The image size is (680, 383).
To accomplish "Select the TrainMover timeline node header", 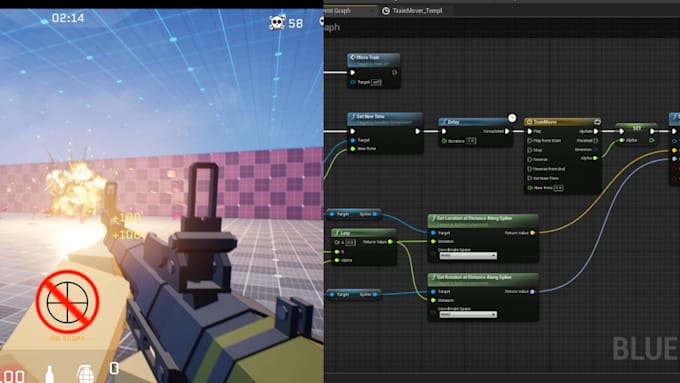I will (x=562, y=122).
